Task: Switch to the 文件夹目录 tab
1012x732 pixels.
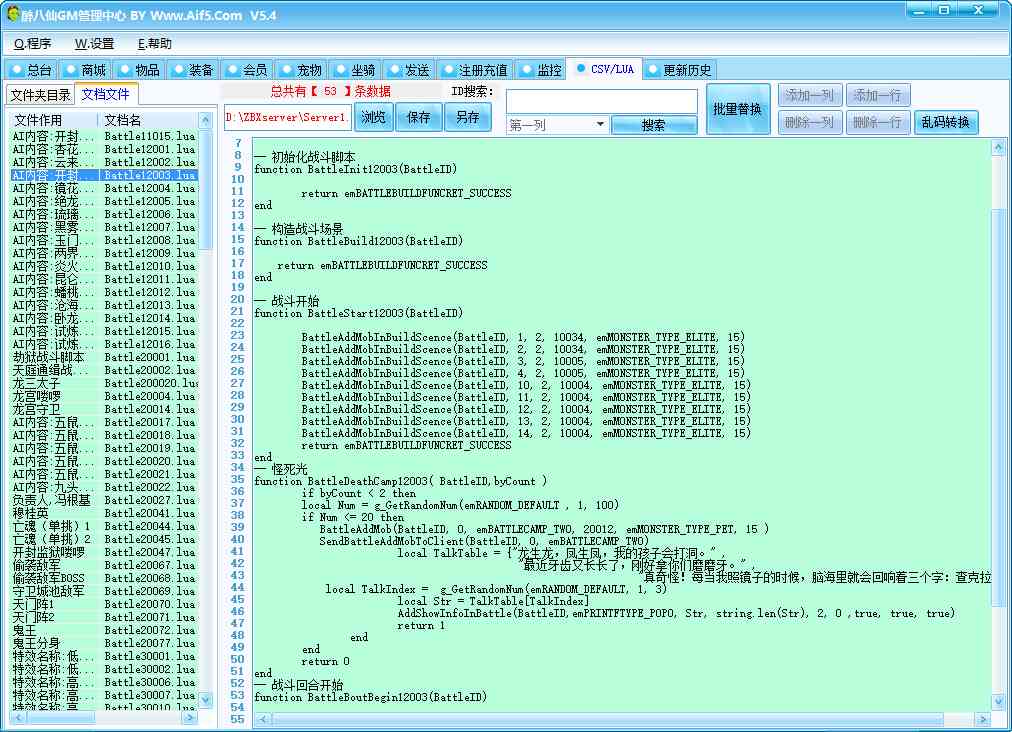Action: pyautogui.click(x=40, y=95)
